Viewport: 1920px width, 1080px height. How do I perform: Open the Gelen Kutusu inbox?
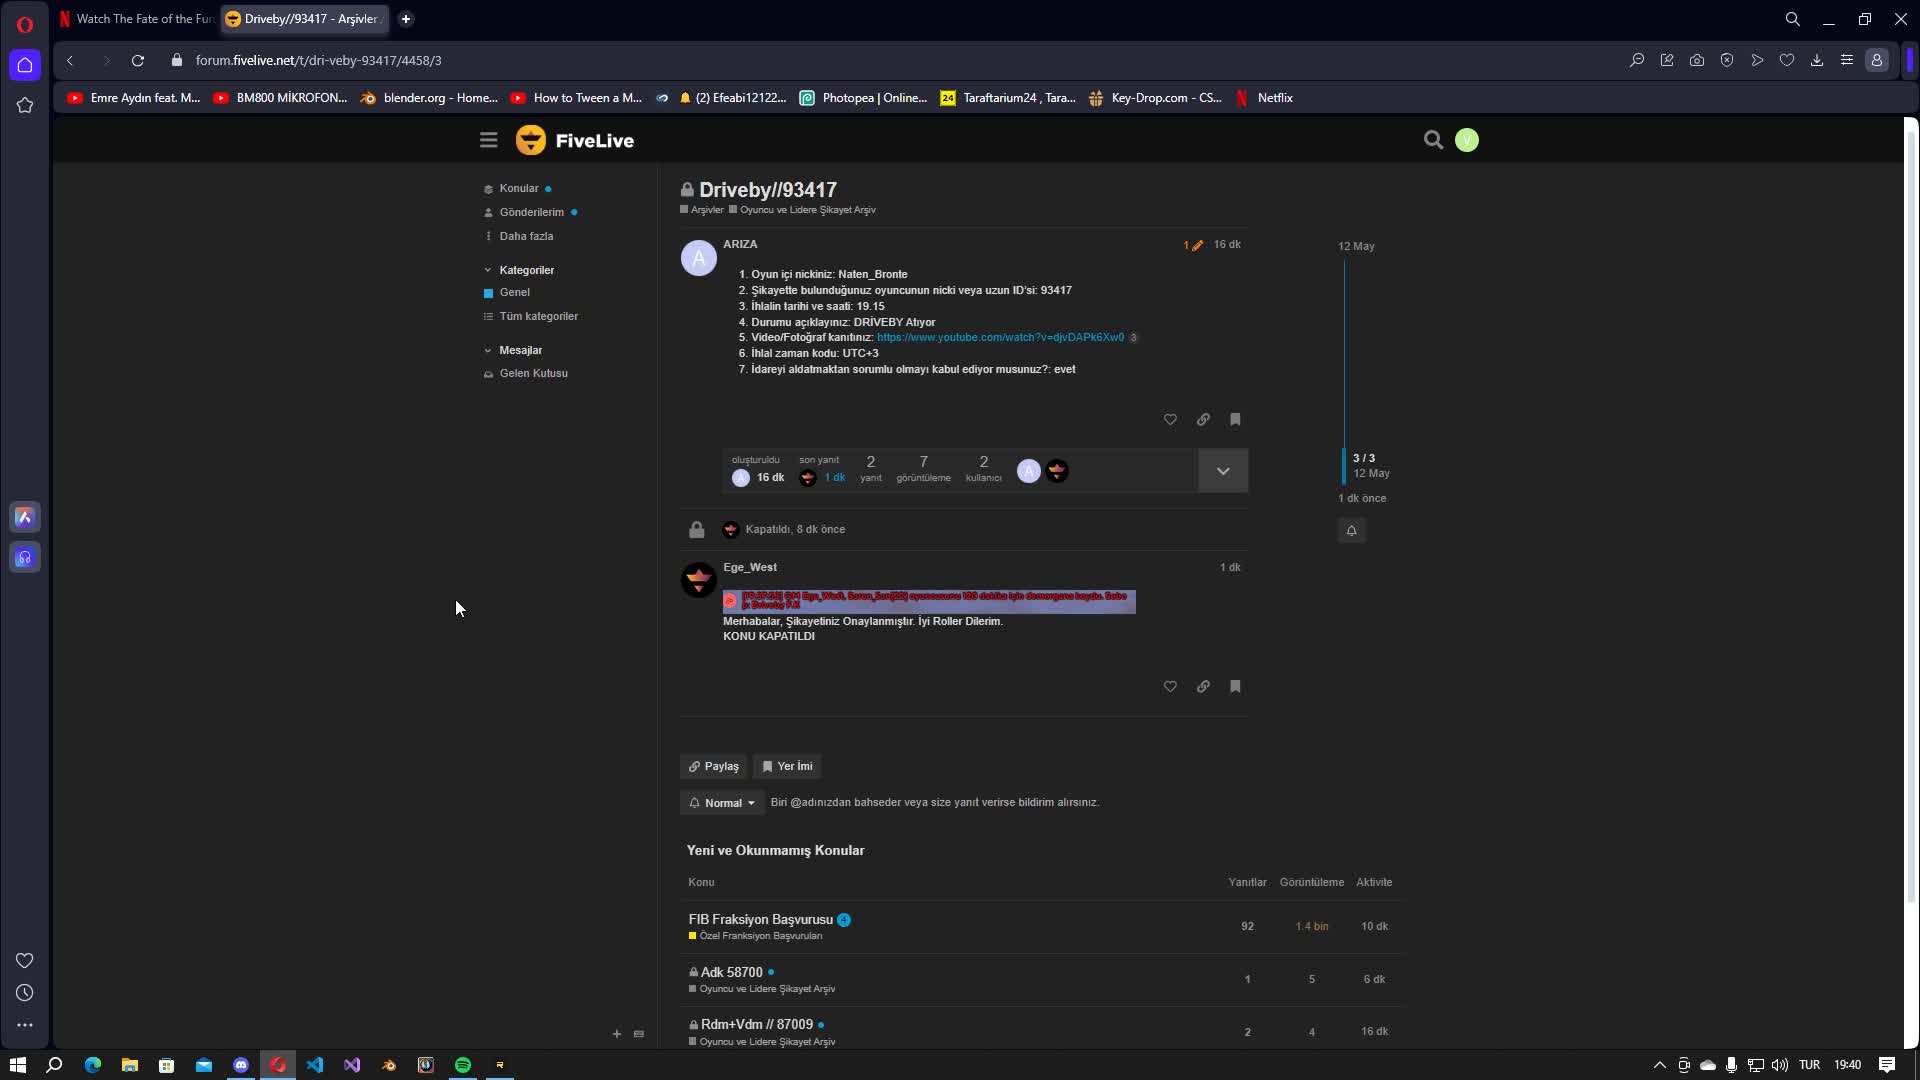pyautogui.click(x=533, y=372)
